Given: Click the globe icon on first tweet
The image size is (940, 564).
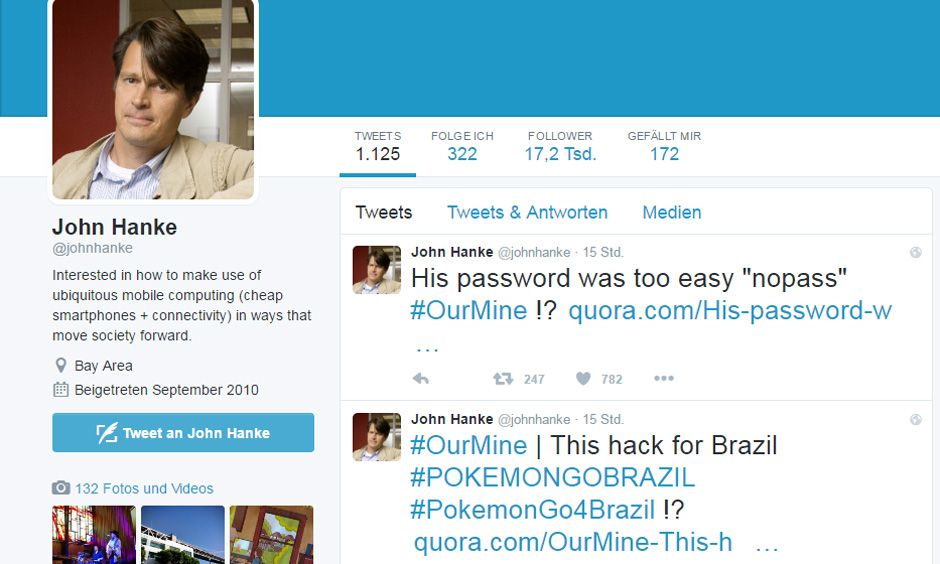Looking at the screenshot, I should tap(915, 252).
